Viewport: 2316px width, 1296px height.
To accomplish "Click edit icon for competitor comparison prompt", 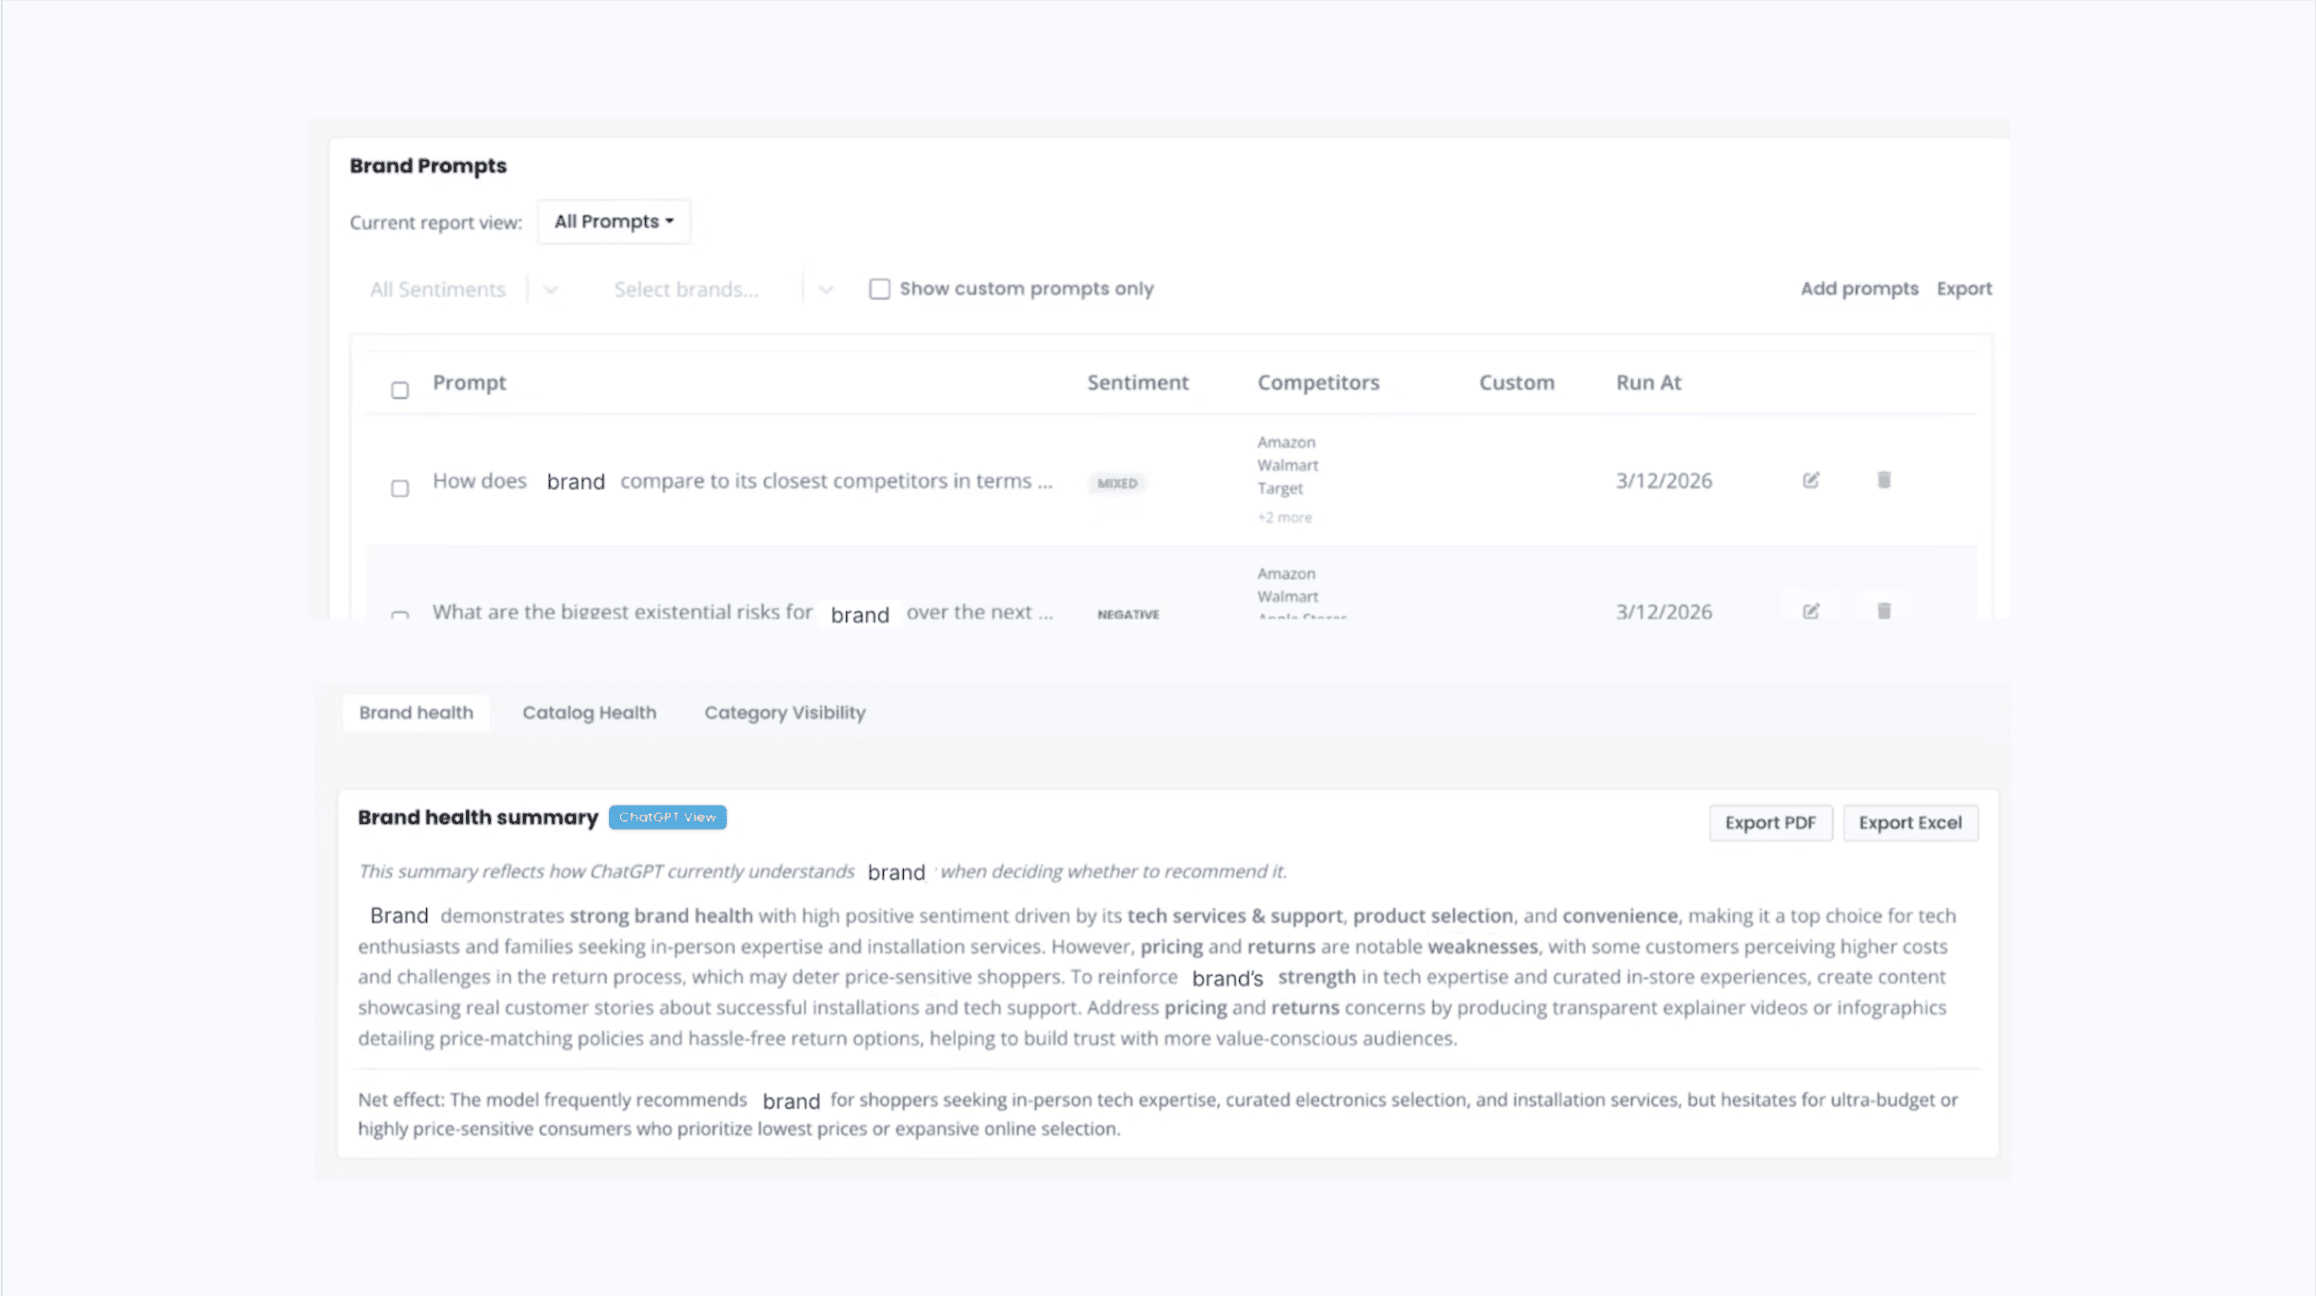I will pyautogui.click(x=1810, y=480).
